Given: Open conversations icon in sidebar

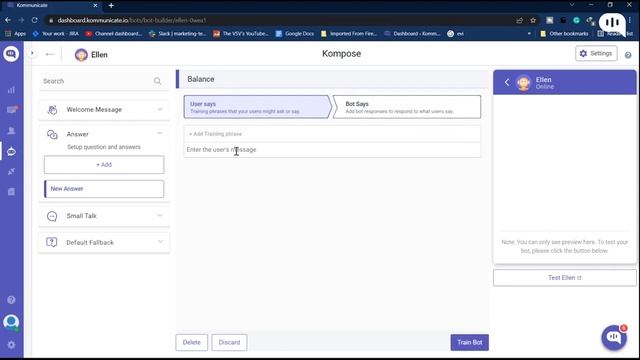Looking at the screenshot, I should tap(11, 109).
